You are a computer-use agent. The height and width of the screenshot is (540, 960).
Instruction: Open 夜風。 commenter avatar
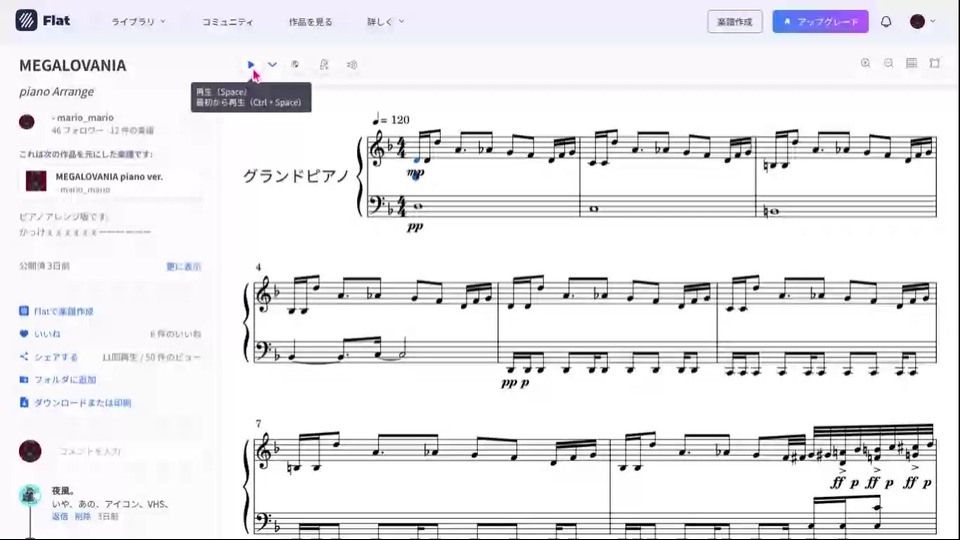(x=29, y=495)
